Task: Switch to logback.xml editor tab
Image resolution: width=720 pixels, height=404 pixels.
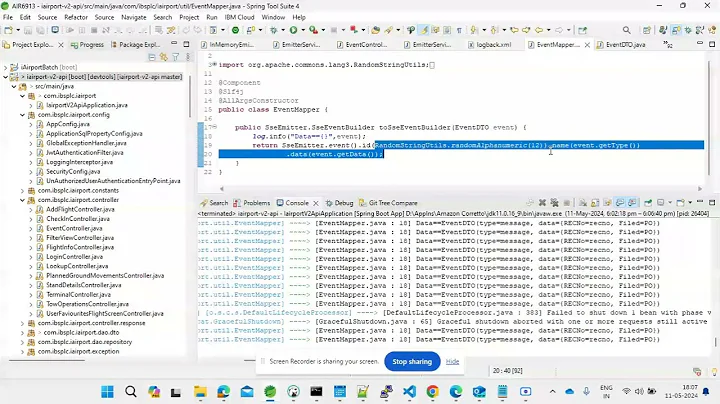Action: pos(489,45)
